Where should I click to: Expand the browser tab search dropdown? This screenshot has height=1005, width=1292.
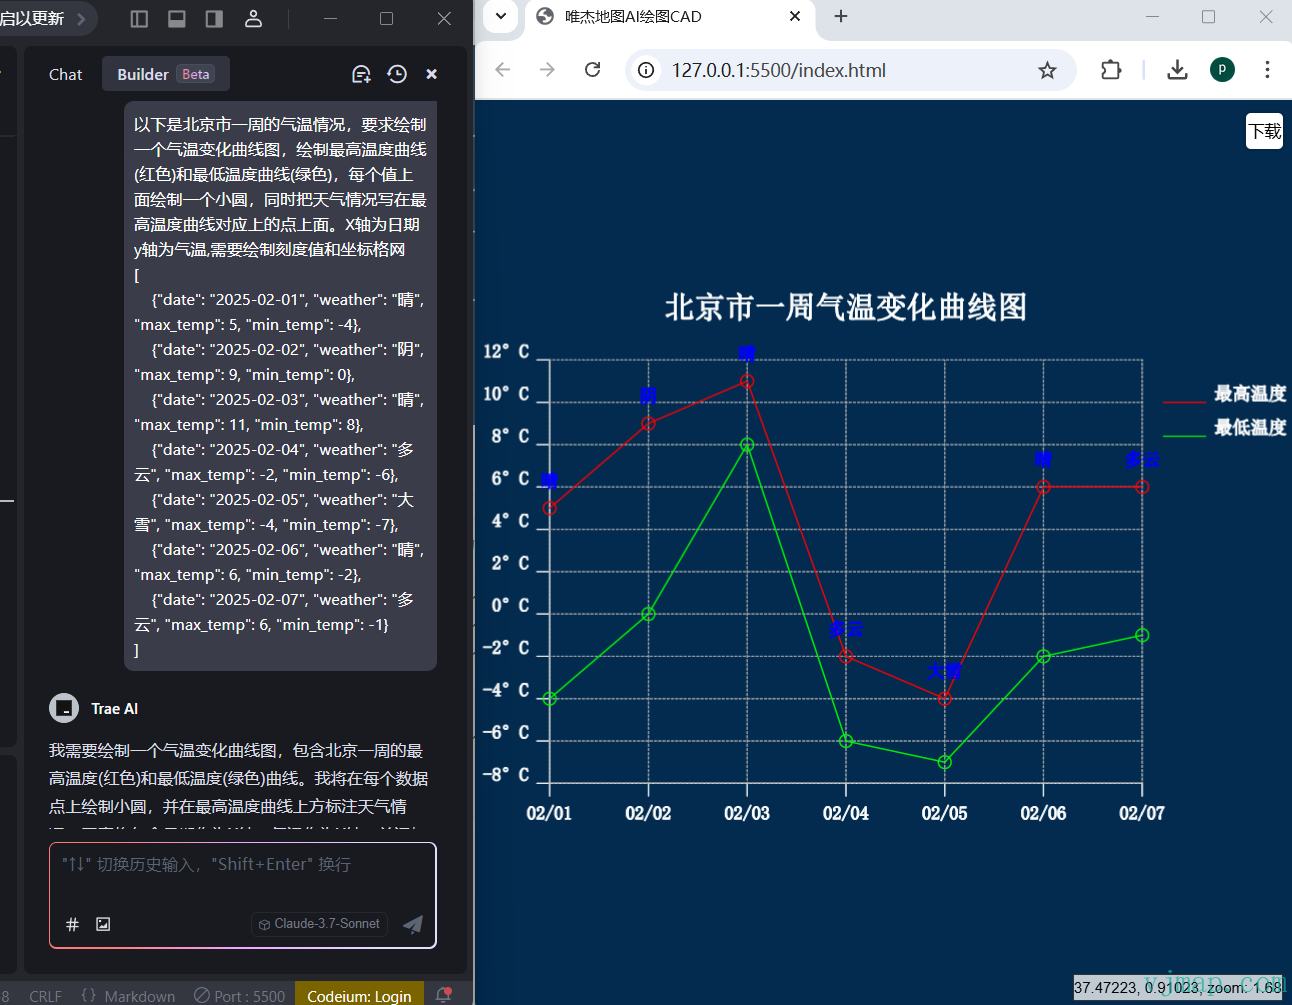point(501,16)
